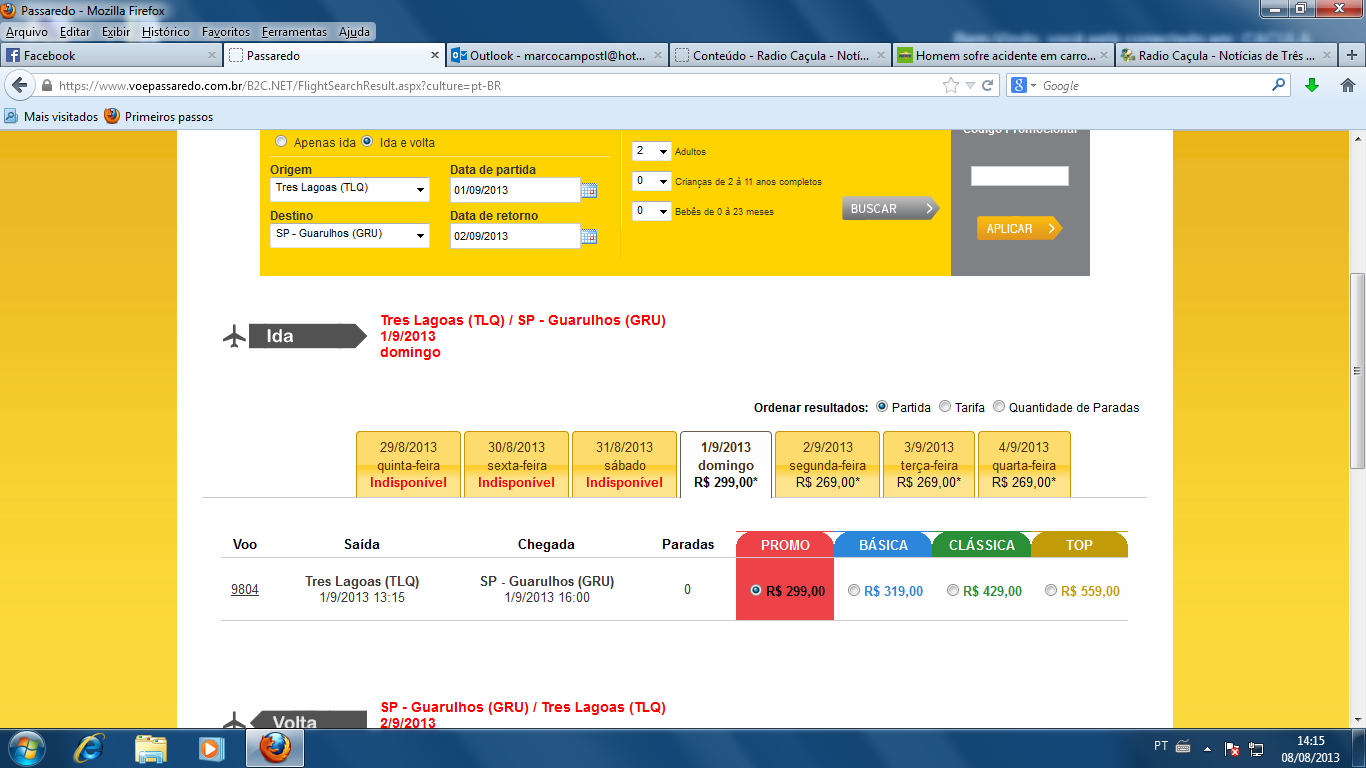
Task: Open the Arquivo menu
Action: click(x=27, y=32)
